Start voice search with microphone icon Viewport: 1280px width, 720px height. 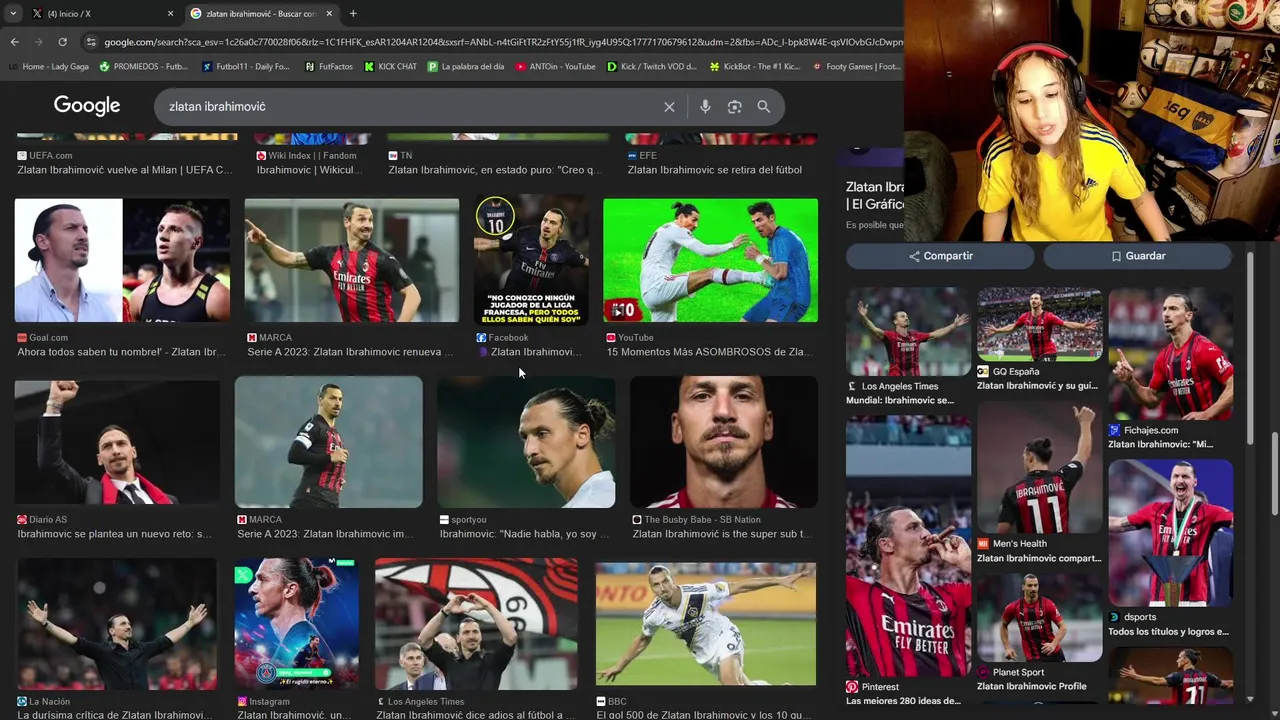(x=705, y=107)
